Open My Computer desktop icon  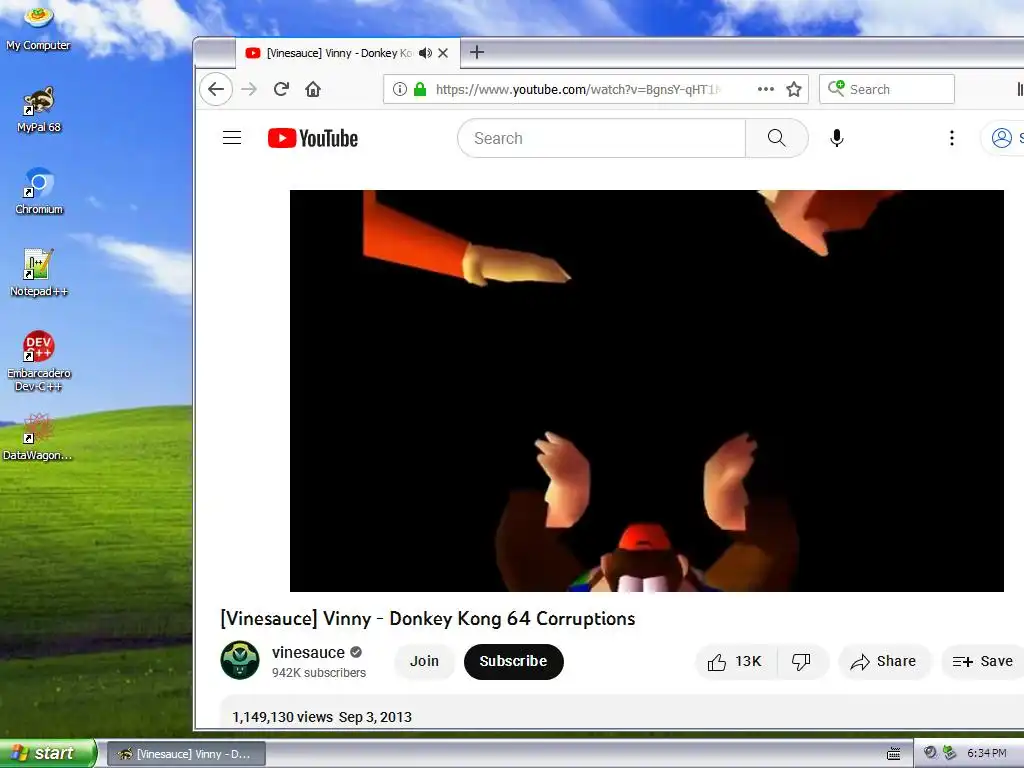click(39, 26)
